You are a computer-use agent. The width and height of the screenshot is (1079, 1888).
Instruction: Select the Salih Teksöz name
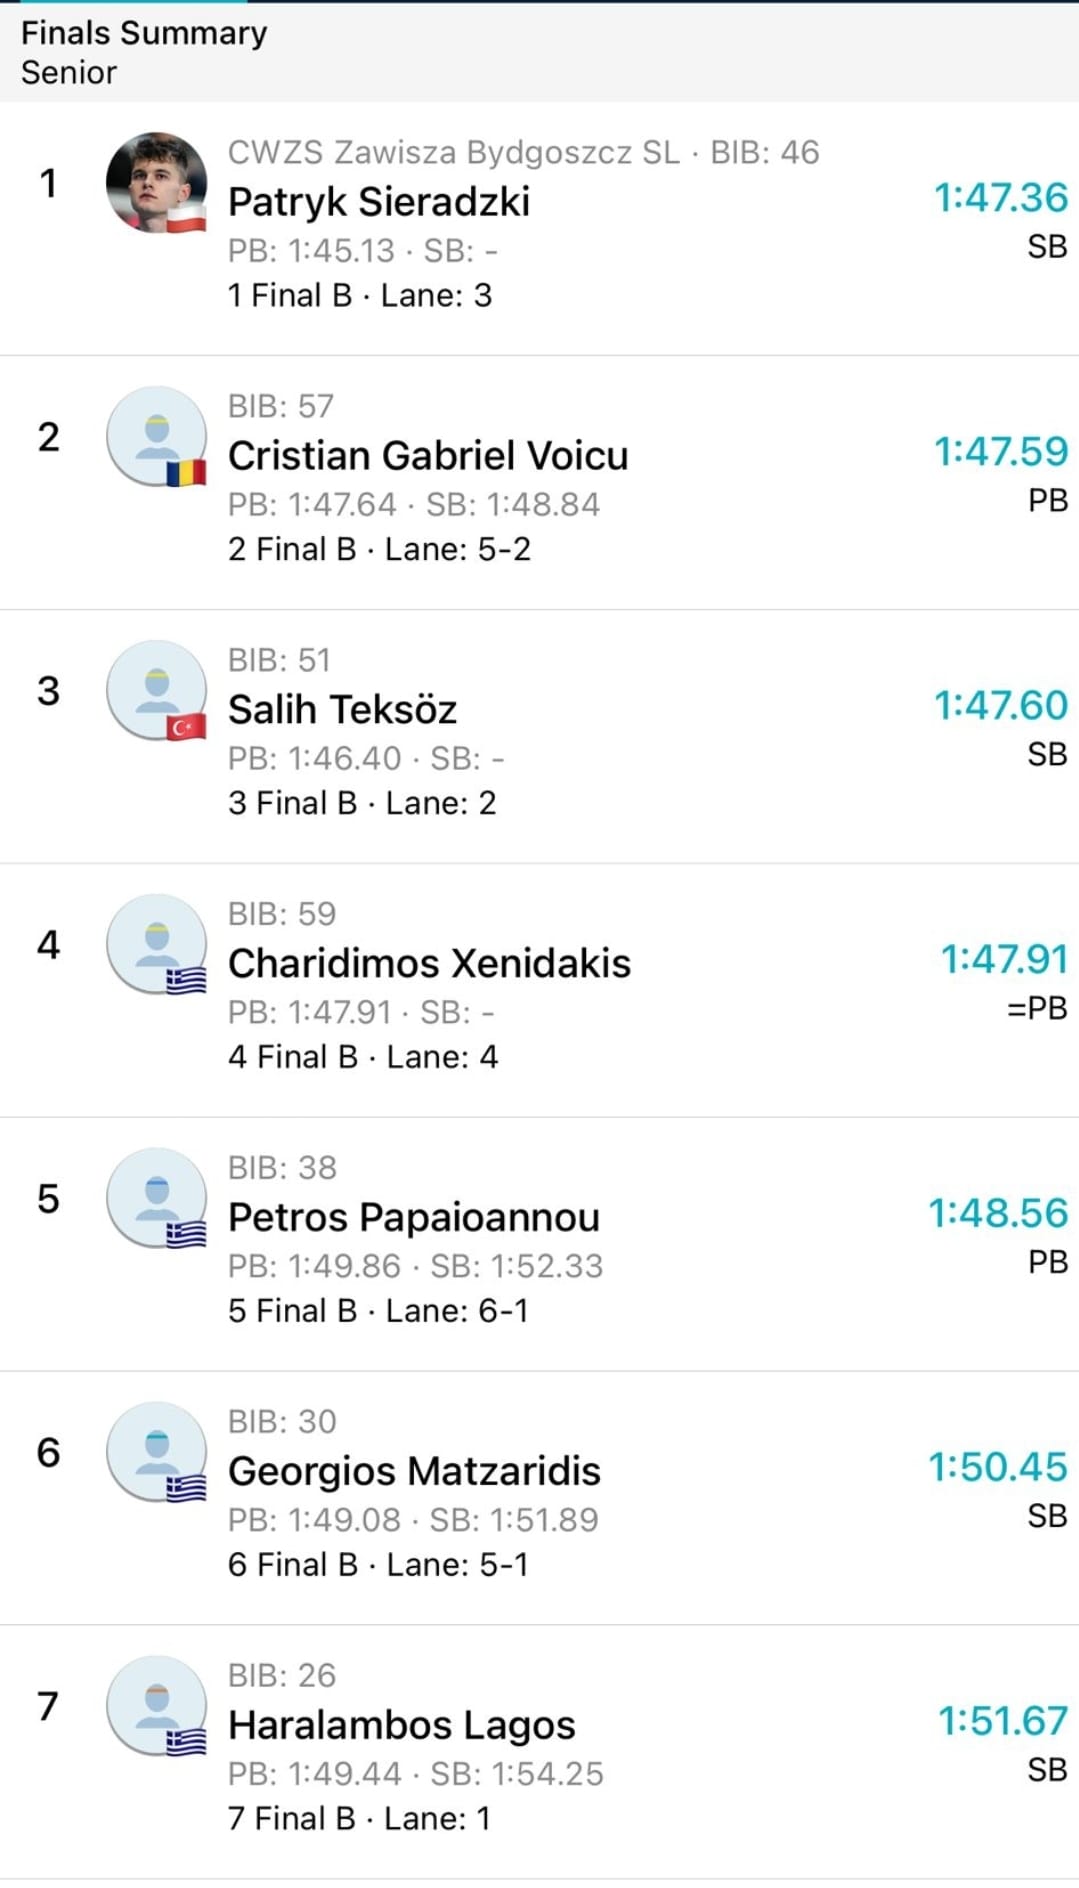[x=342, y=710]
